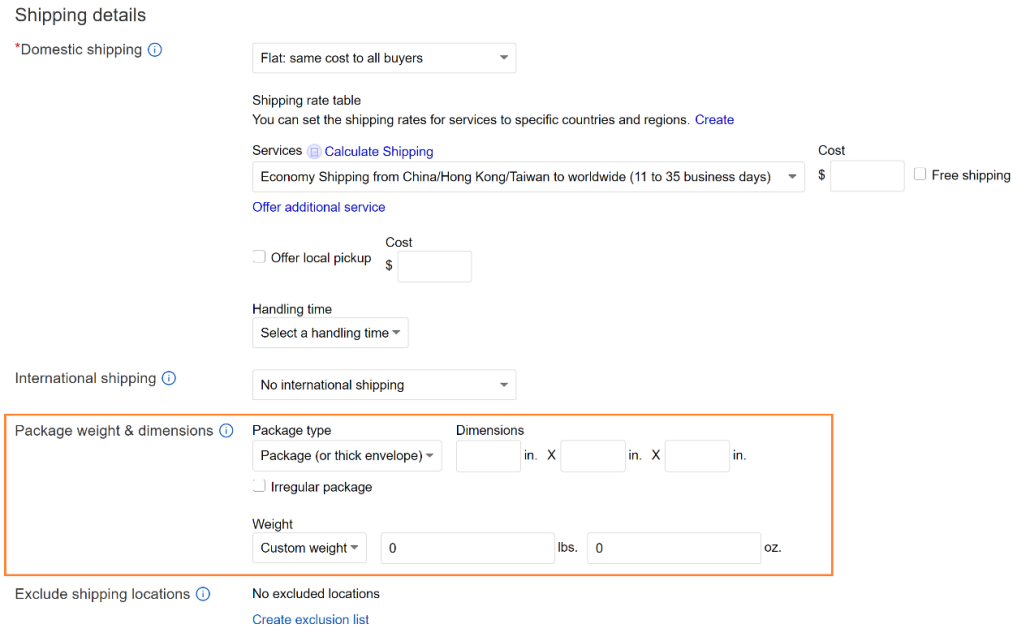Click the shipping service Cost input field
The width and height of the screenshot is (1030, 637).
[867, 176]
